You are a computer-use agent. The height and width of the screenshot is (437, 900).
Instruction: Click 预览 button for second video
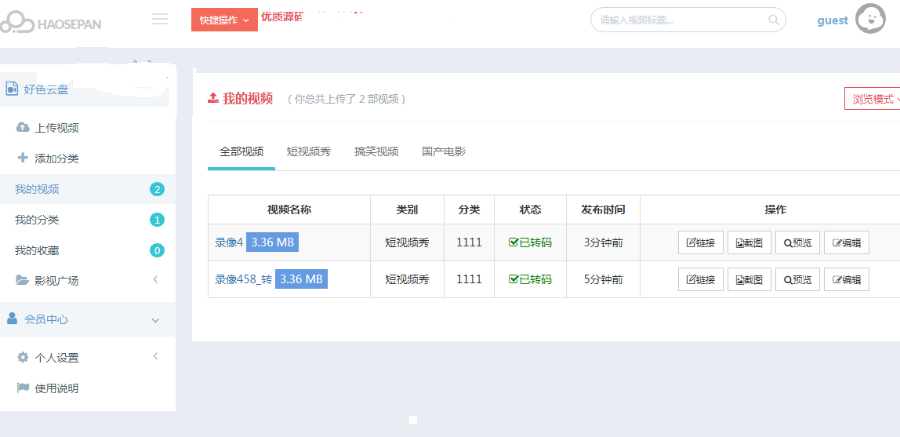797,279
